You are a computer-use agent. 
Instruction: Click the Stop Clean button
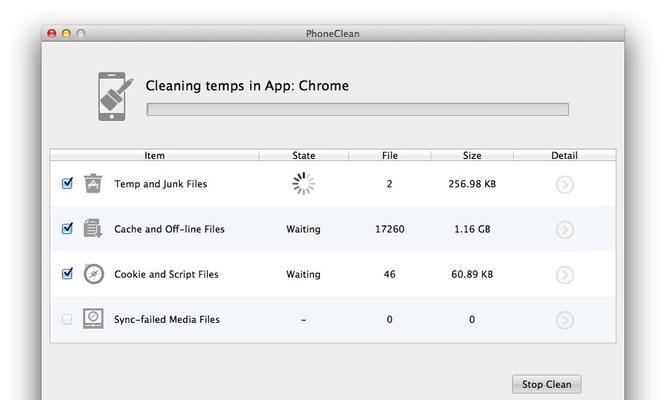546,384
